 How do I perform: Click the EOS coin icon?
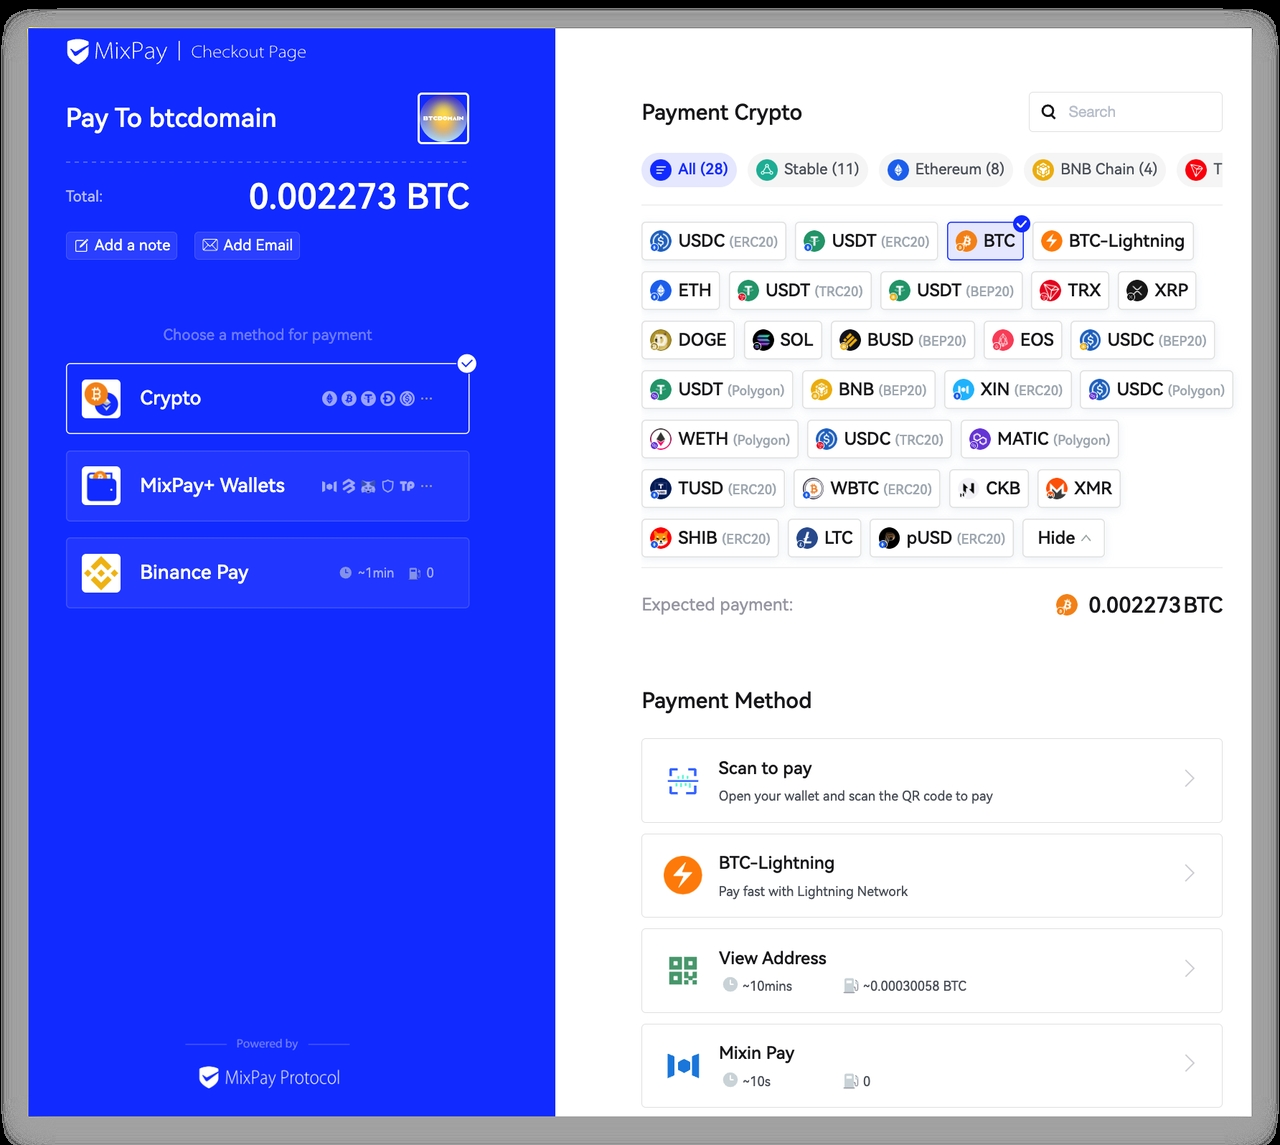(1003, 341)
